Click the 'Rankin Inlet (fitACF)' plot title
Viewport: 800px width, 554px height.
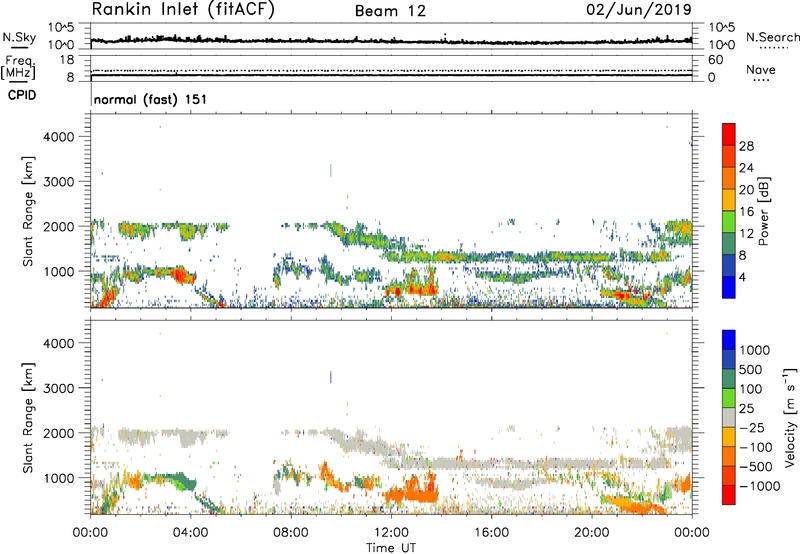click(x=183, y=9)
